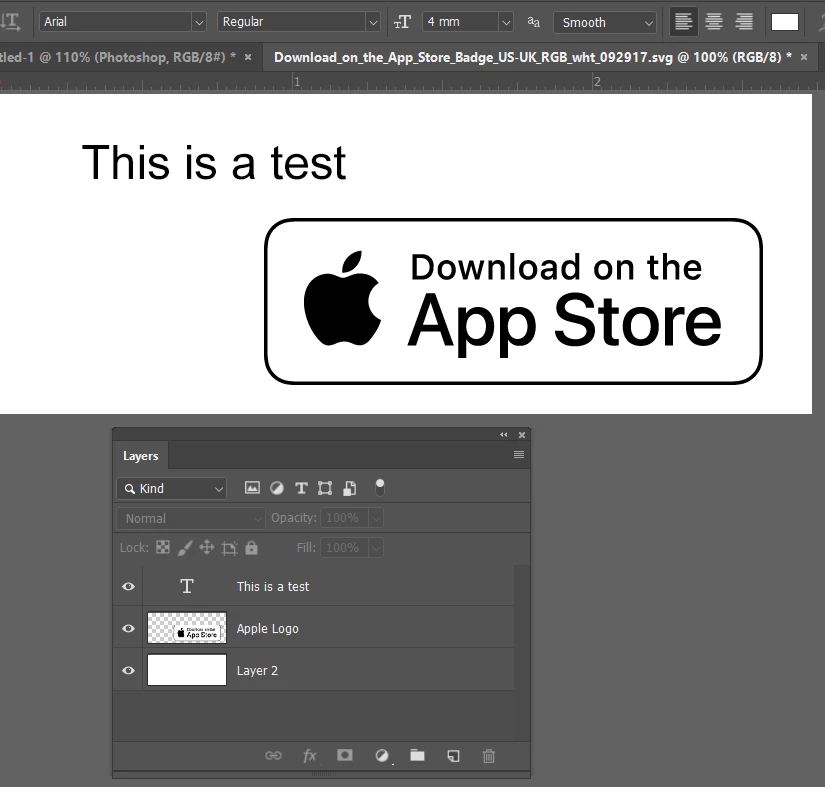Click the Opacity value field
825x787 pixels.
click(345, 518)
